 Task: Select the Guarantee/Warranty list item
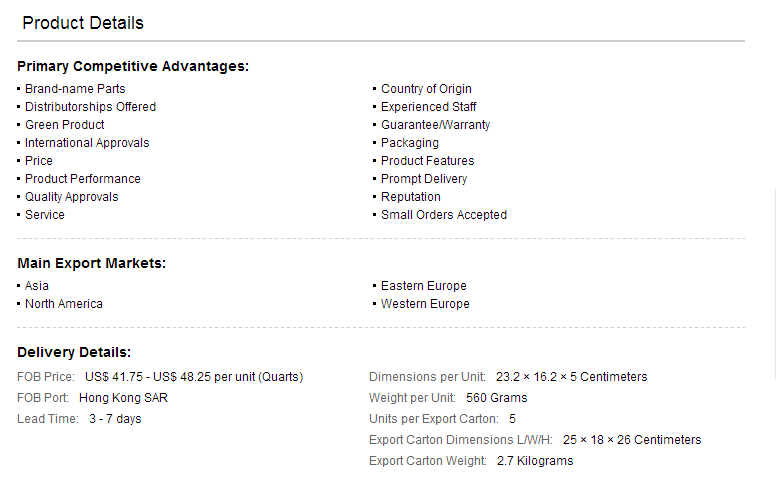pyautogui.click(x=436, y=125)
